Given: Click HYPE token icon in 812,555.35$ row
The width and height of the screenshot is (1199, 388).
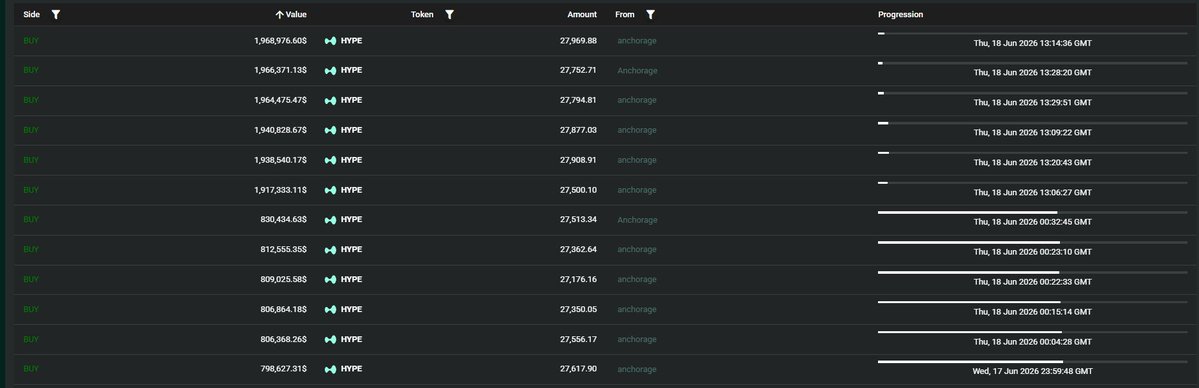Looking at the screenshot, I should click(330, 249).
